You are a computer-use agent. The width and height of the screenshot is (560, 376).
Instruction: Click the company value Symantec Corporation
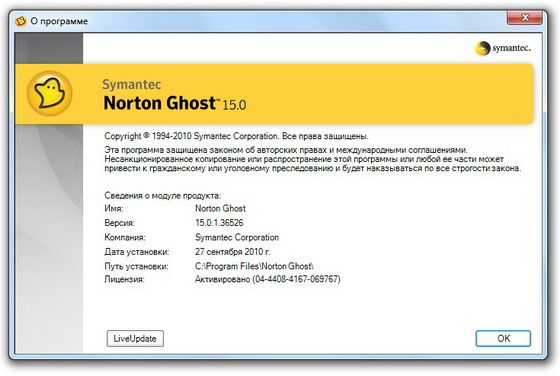(237, 237)
